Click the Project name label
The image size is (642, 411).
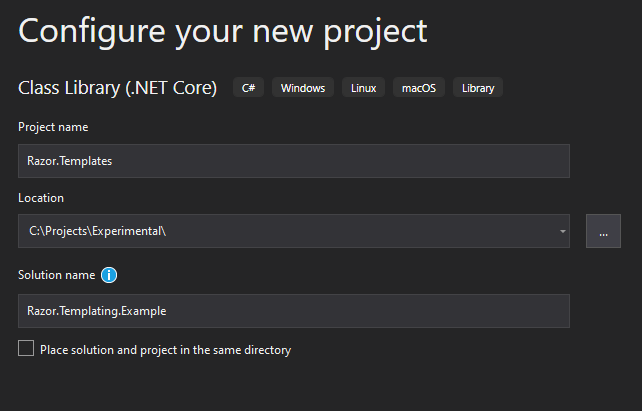(53, 127)
